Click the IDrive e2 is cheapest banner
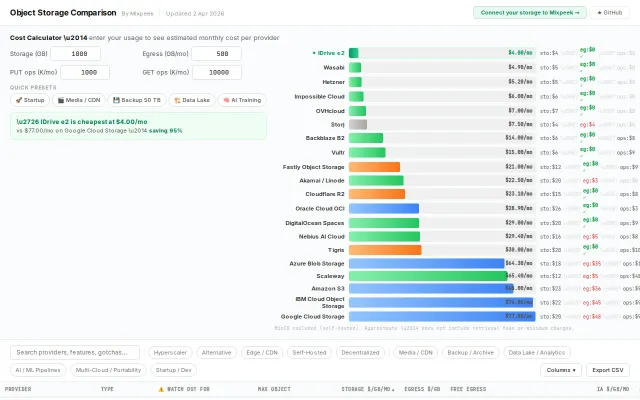Viewport: 640px width, 400px height. coord(138,126)
